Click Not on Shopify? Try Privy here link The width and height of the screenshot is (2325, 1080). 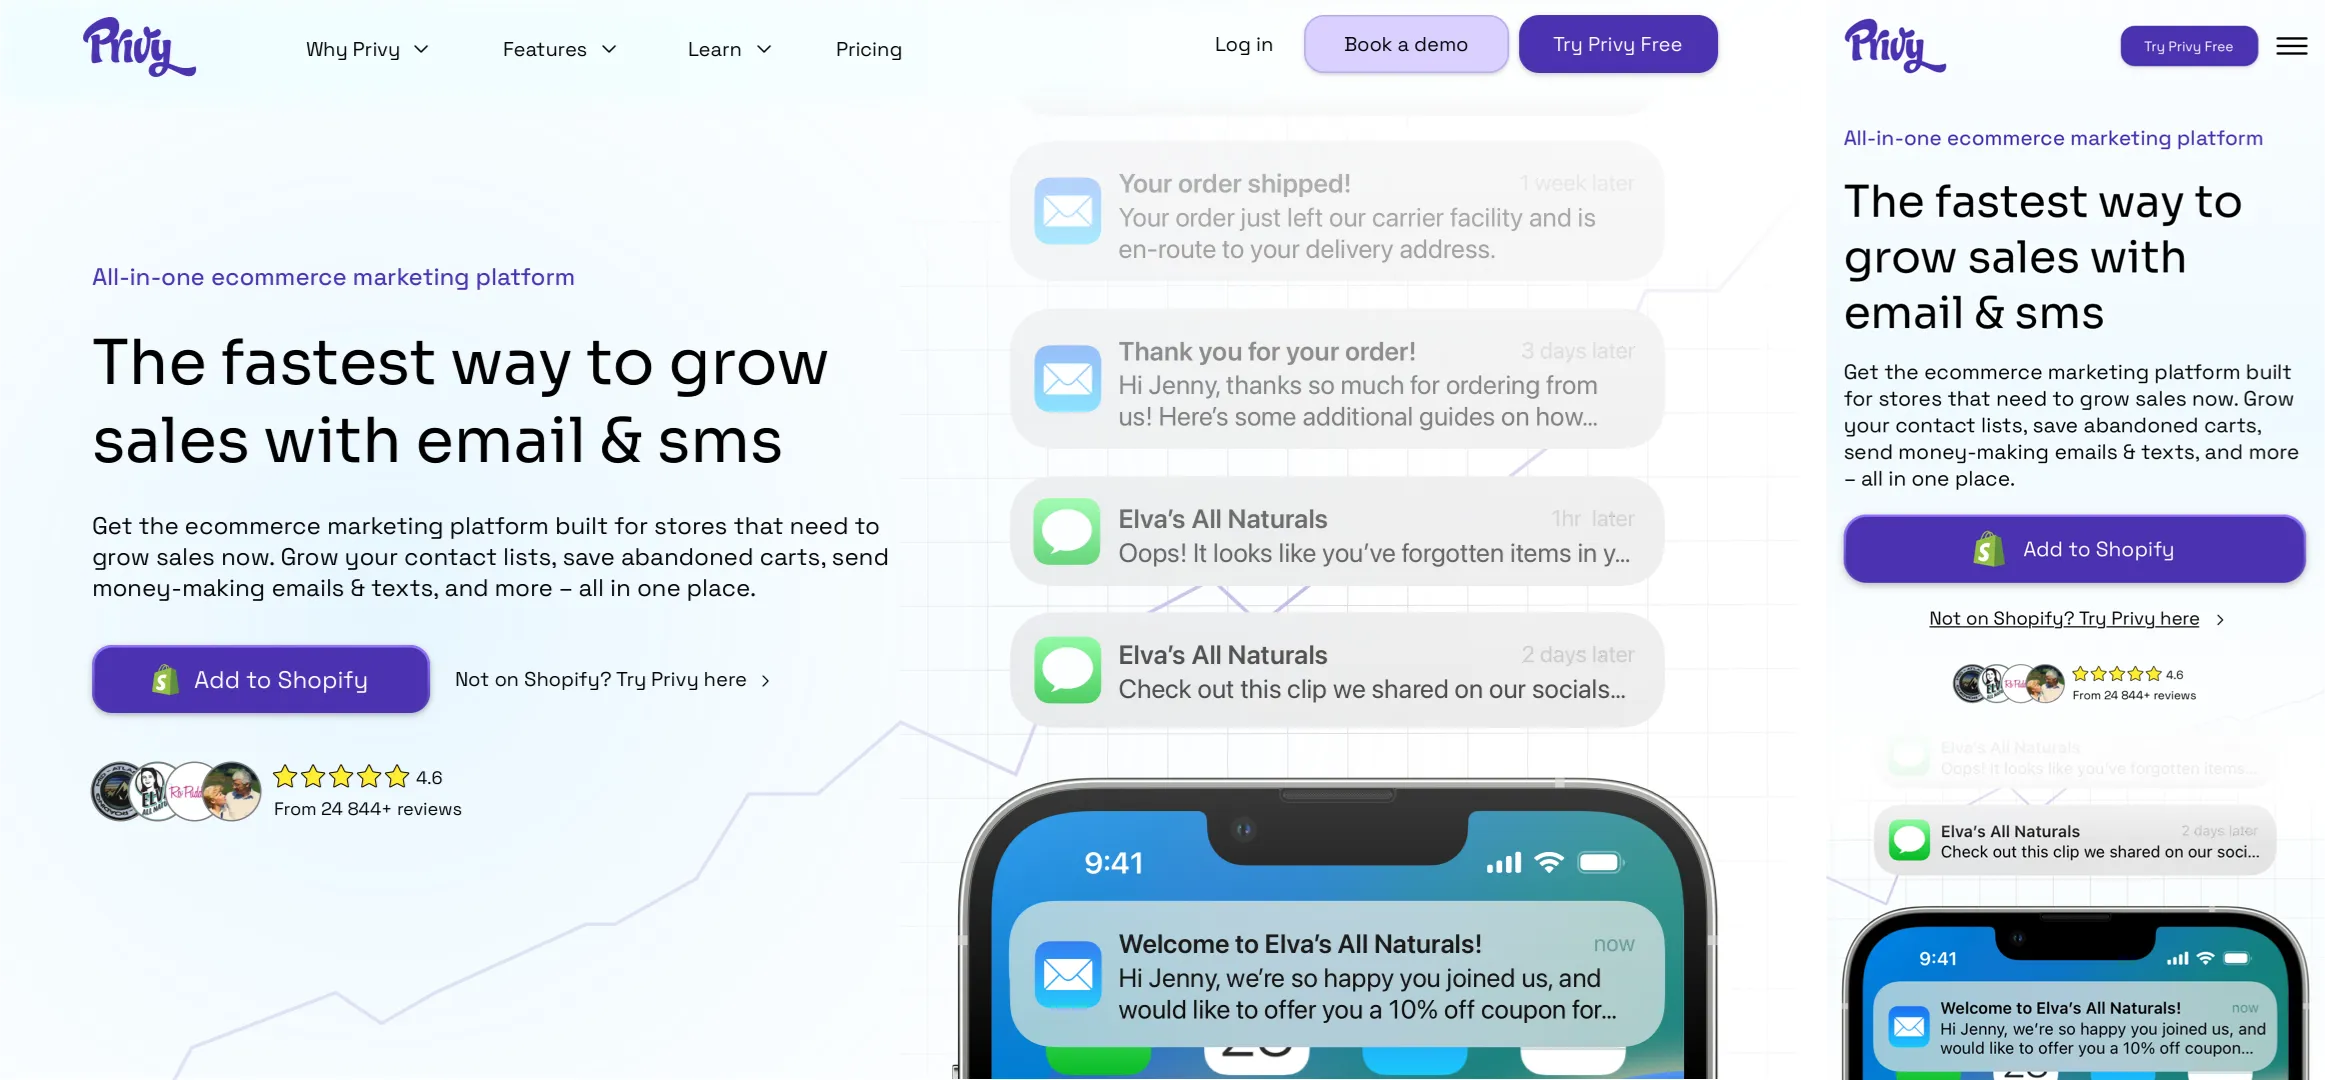click(601, 679)
